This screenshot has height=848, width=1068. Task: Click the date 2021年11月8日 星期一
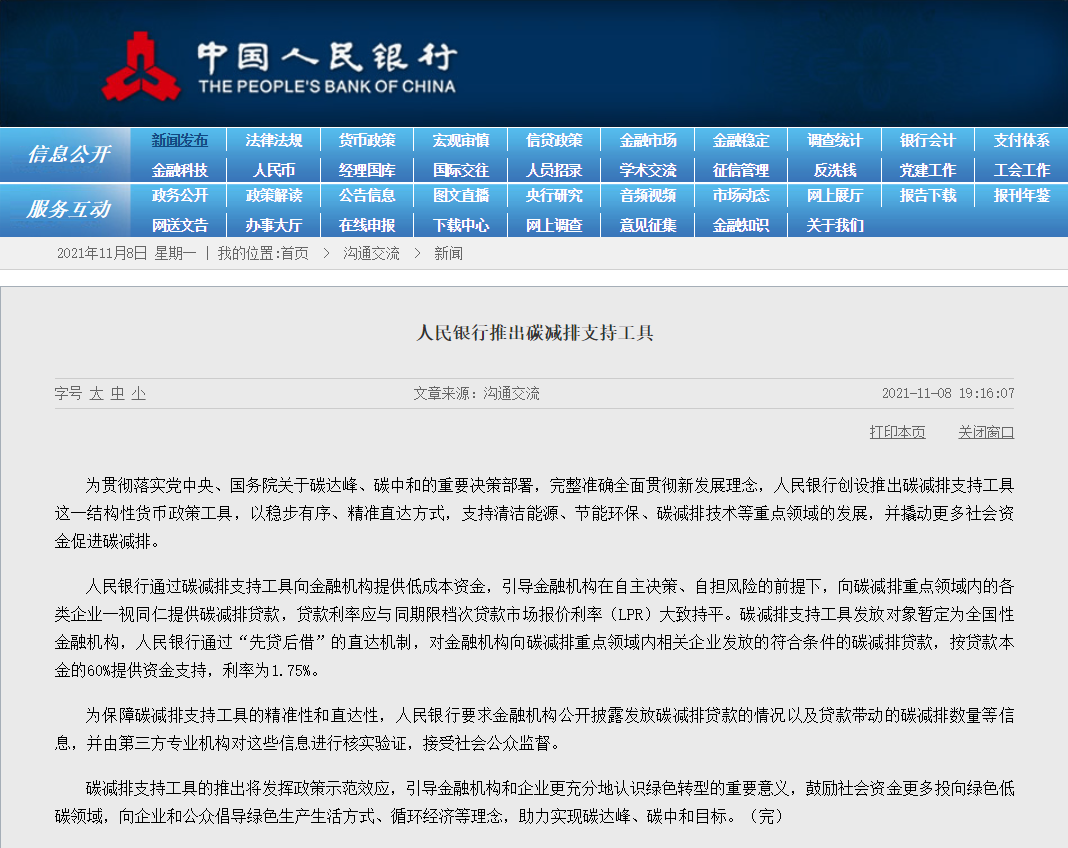[127, 253]
